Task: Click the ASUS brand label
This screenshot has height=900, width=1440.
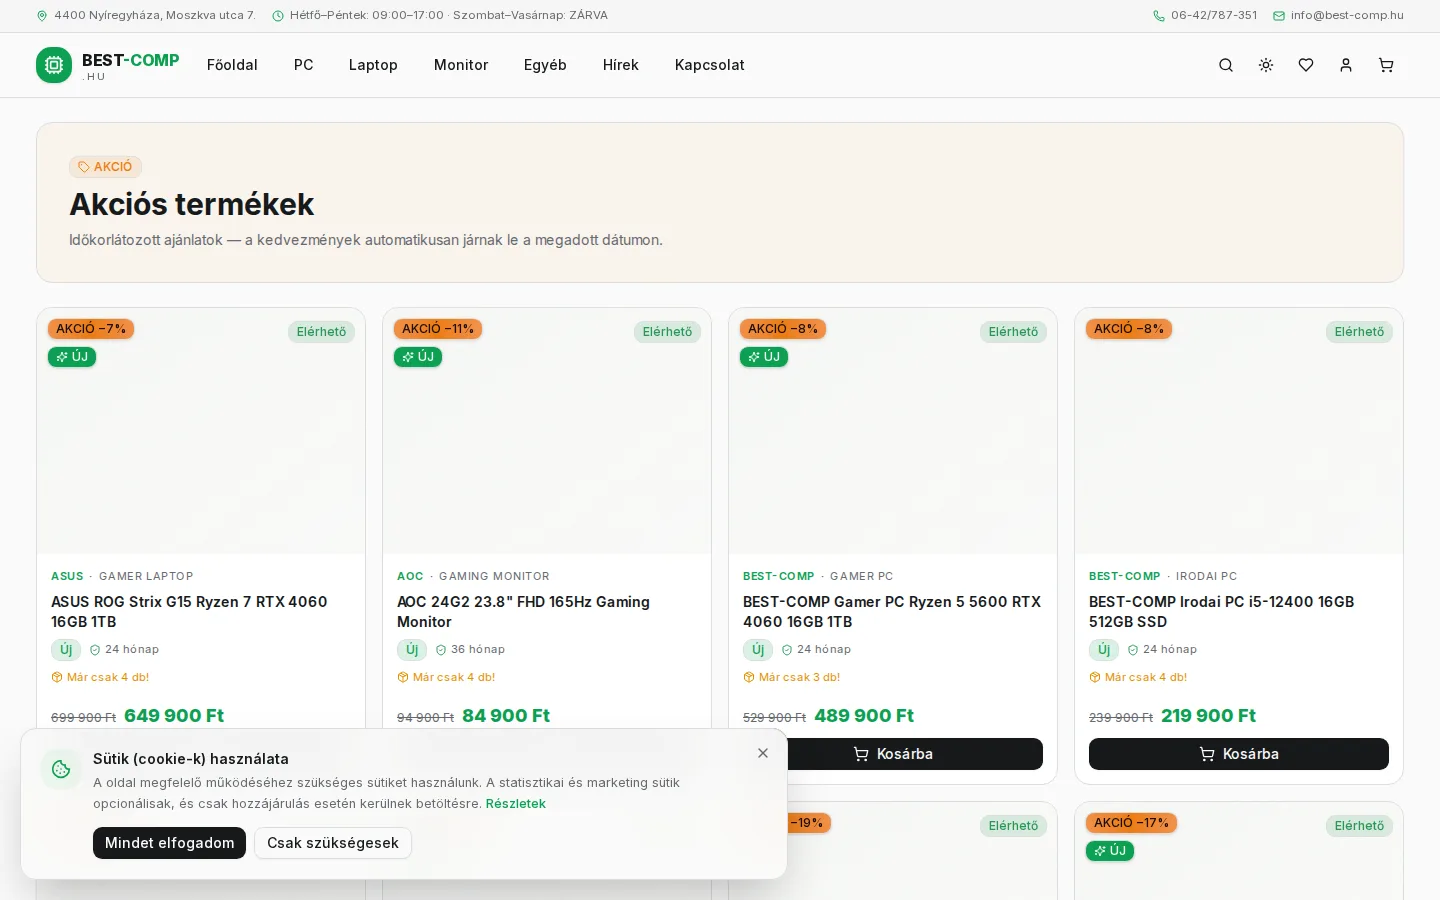Action: 67,577
